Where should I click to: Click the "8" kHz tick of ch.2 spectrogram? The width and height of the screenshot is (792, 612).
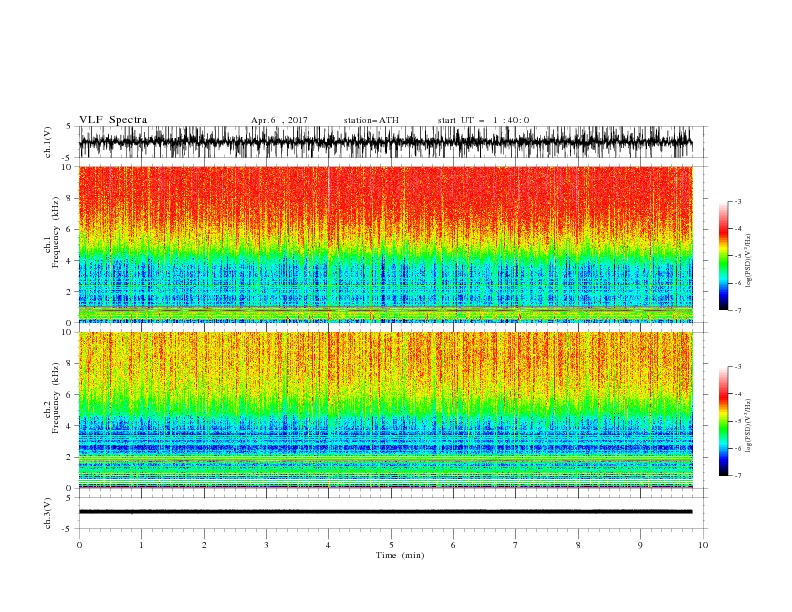coord(70,364)
